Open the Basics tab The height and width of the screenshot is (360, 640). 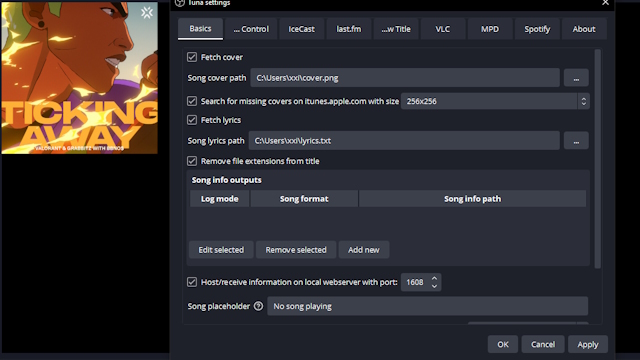(200, 29)
